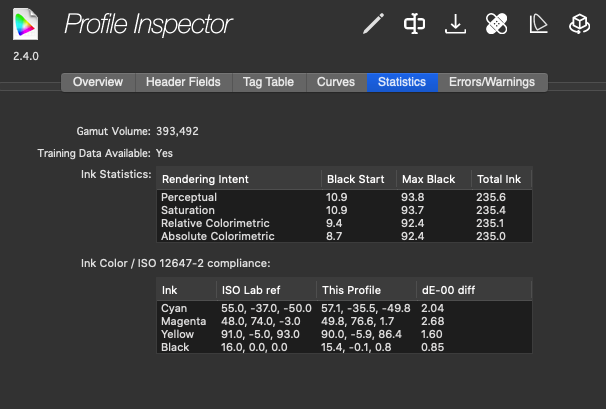The height and width of the screenshot is (409, 606).
Task: Click the rename text-cursor icon
Action: 415,23
